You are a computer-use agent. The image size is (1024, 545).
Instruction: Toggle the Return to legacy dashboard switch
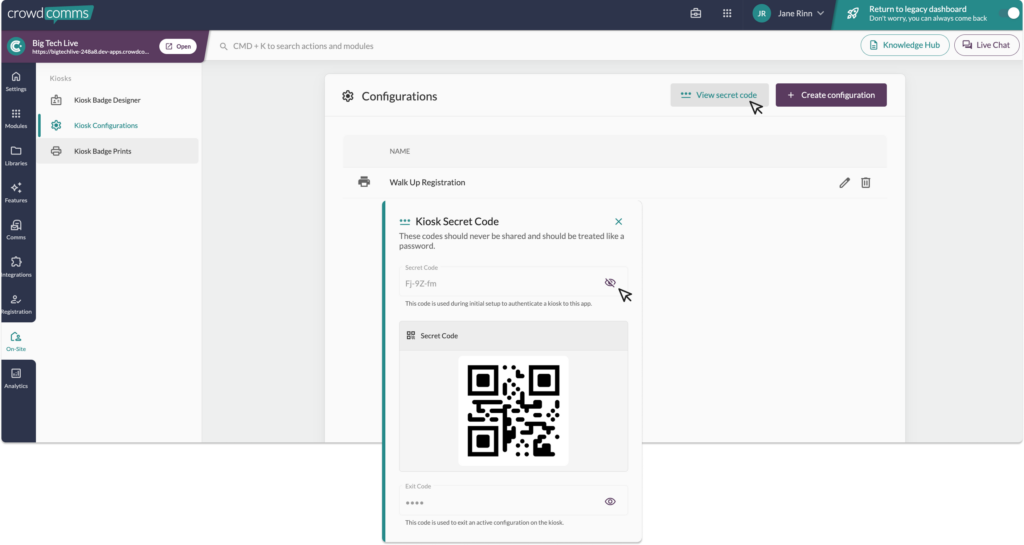coord(1012,13)
